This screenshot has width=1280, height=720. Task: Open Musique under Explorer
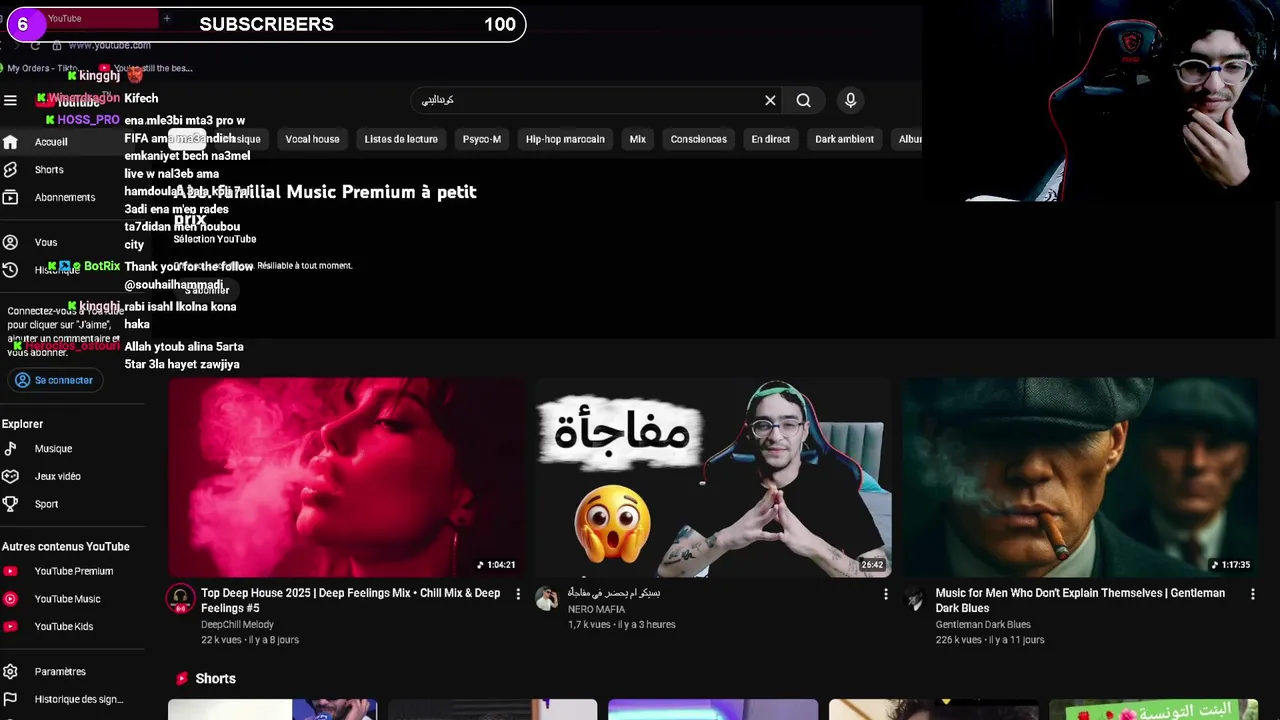click(x=53, y=449)
